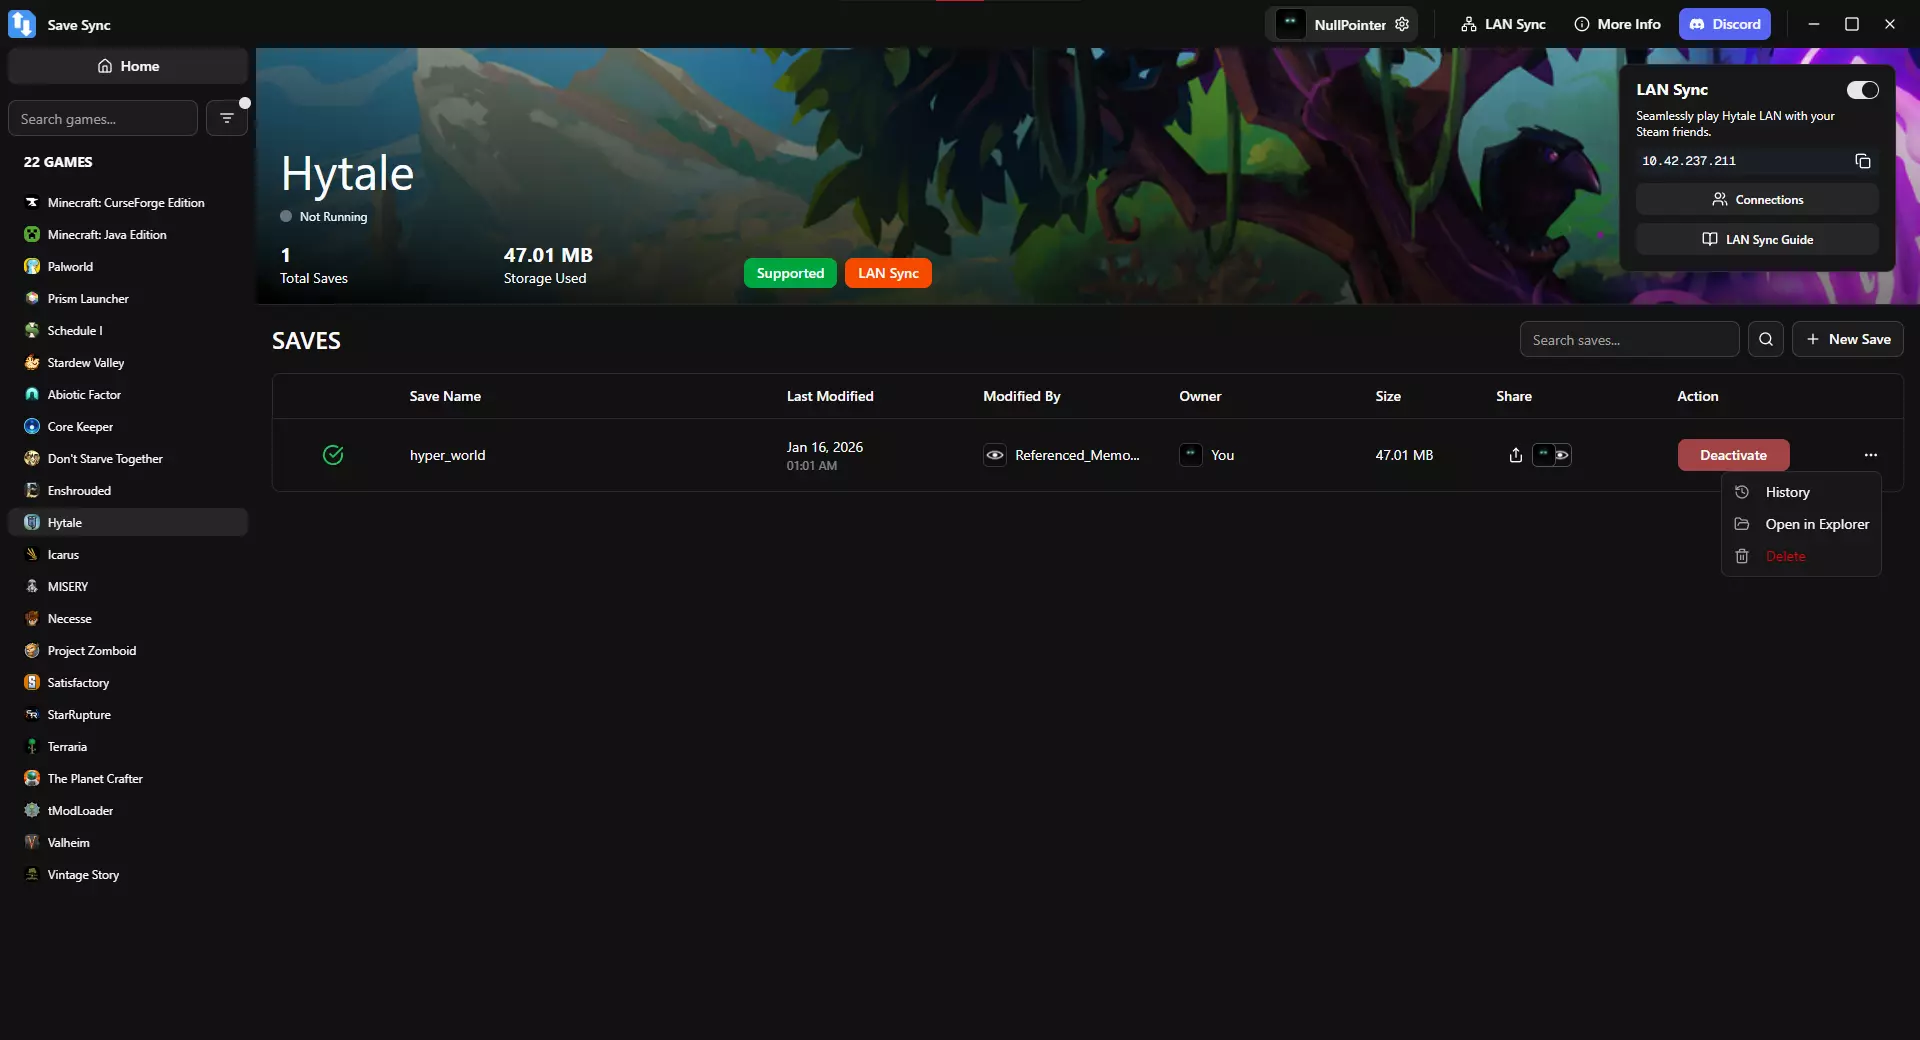This screenshot has height=1040, width=1920.
Task: Select the Terraria game icon in sidebar
Action: pyautogui.click(x=32, y=746)
